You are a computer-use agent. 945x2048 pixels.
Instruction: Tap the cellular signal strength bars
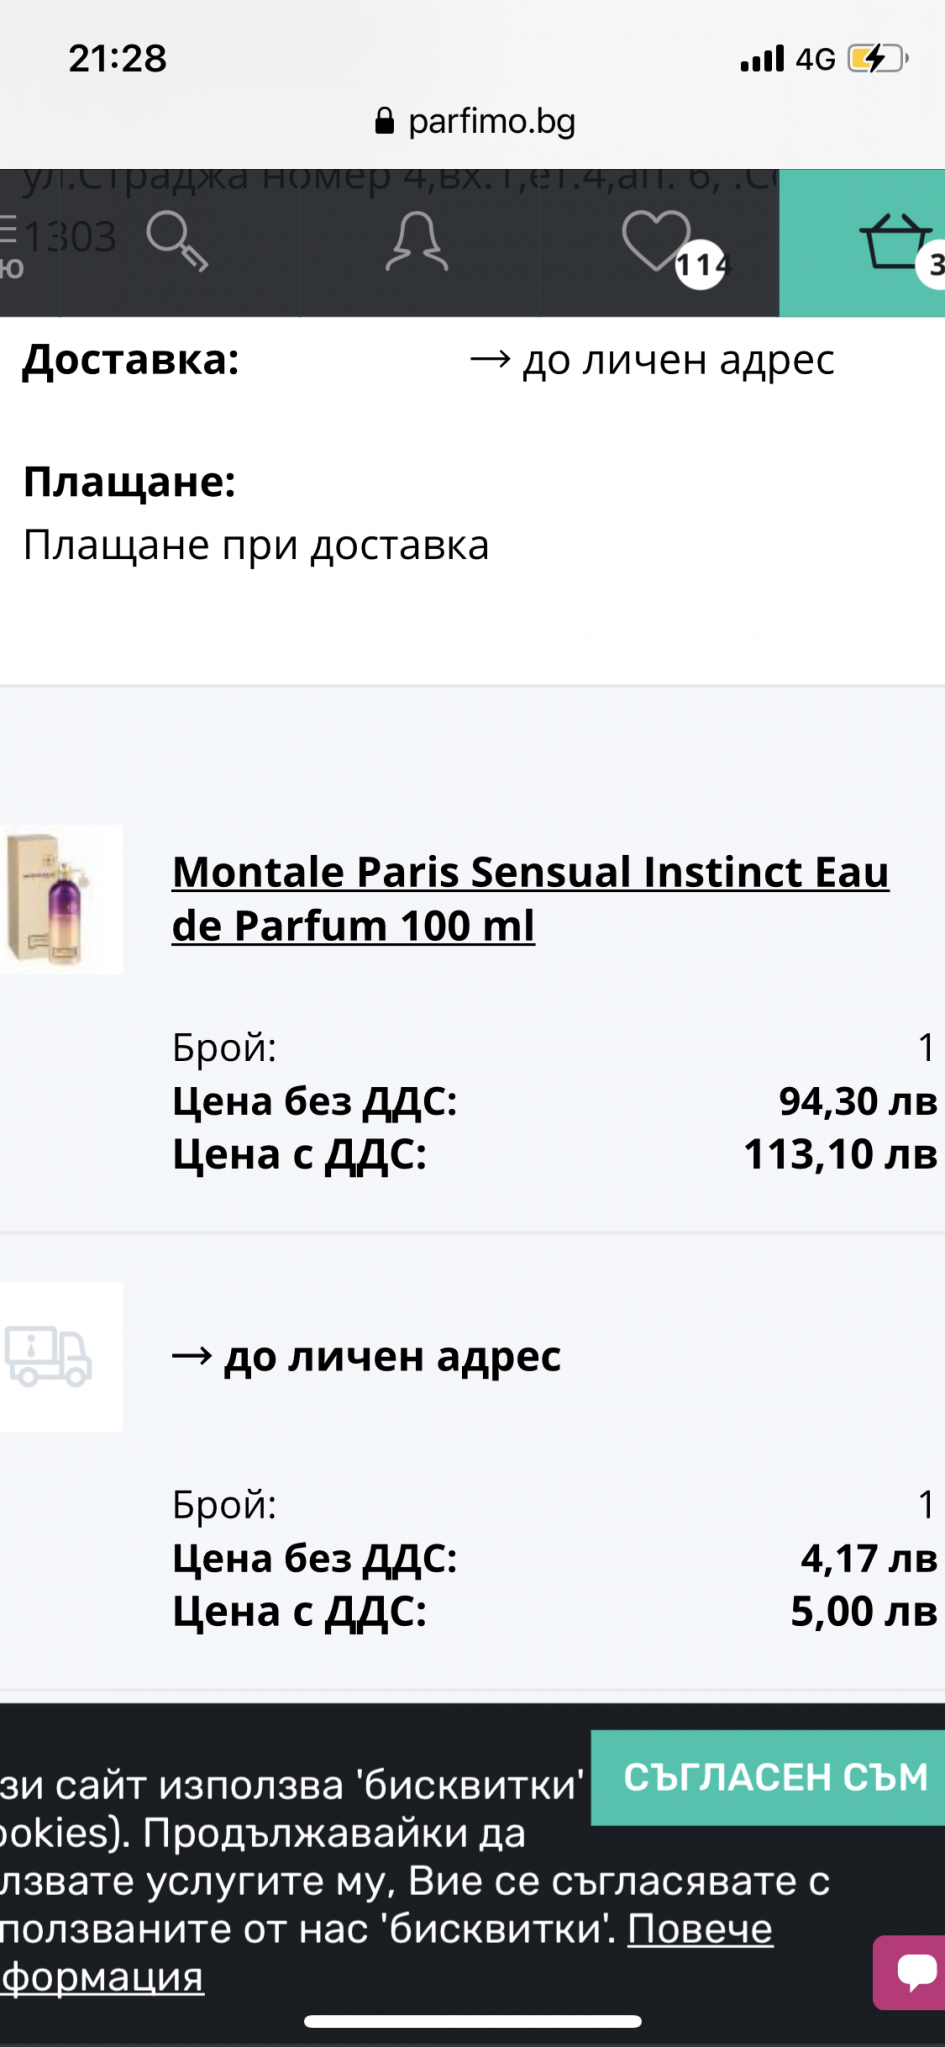(x=762, y=59)
